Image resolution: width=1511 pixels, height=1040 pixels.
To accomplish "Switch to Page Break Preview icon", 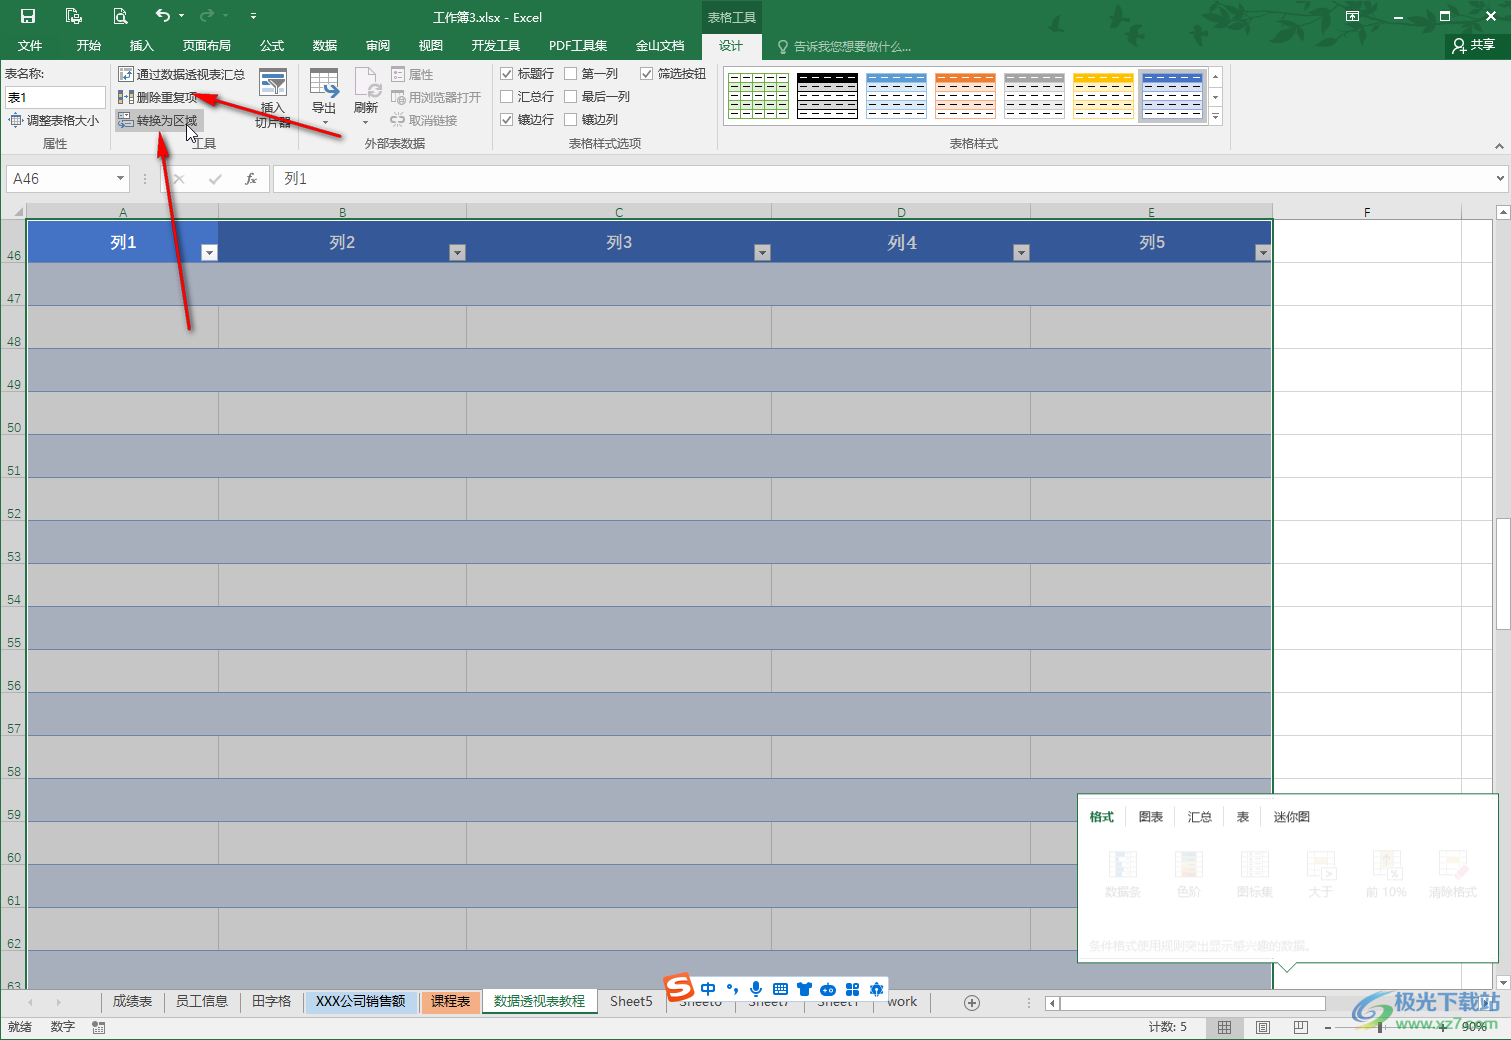I will [x=1300, y=1027].
